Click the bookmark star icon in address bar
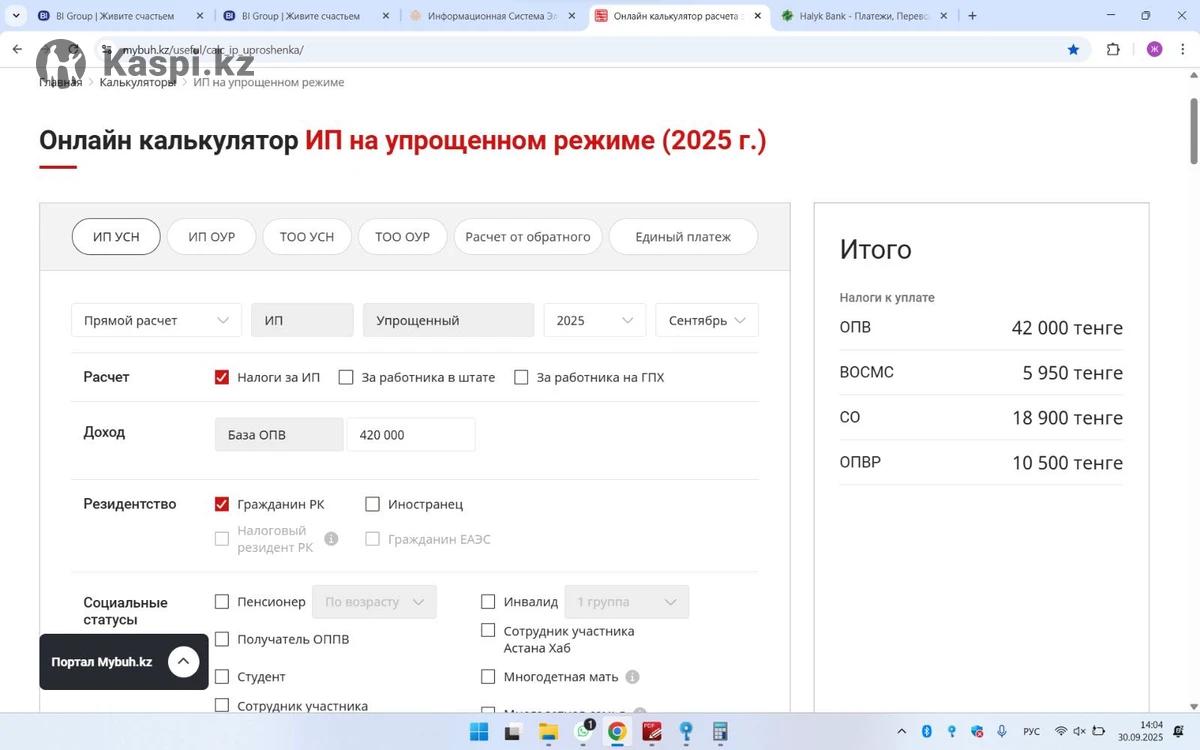The height and width of the screenshot is (750, 1200). coord(1073,49)
